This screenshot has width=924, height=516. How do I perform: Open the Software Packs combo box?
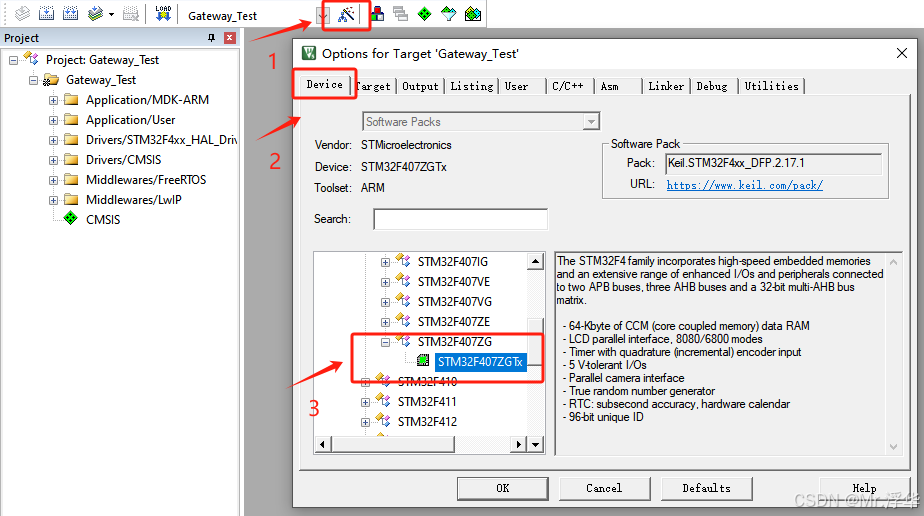(481, 121)
